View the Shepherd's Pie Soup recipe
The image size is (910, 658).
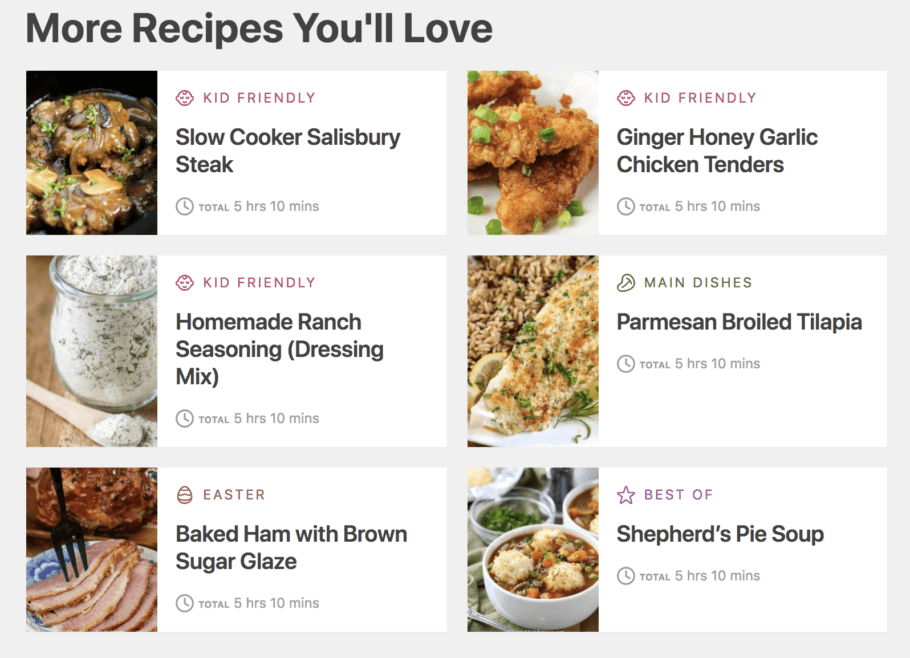pos(720,534)
